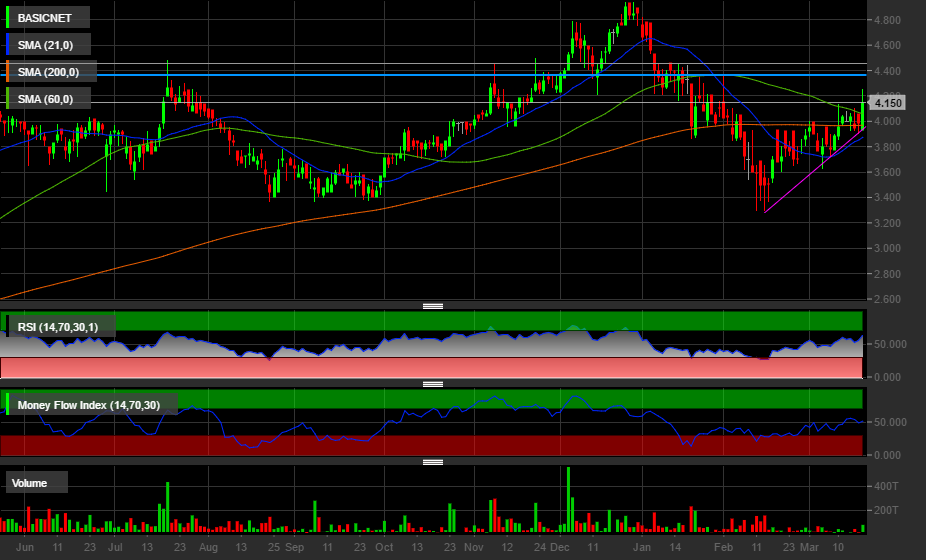Click the 3.400 price axis label
This screenshot has width=926, height=560.
[888, 197]
